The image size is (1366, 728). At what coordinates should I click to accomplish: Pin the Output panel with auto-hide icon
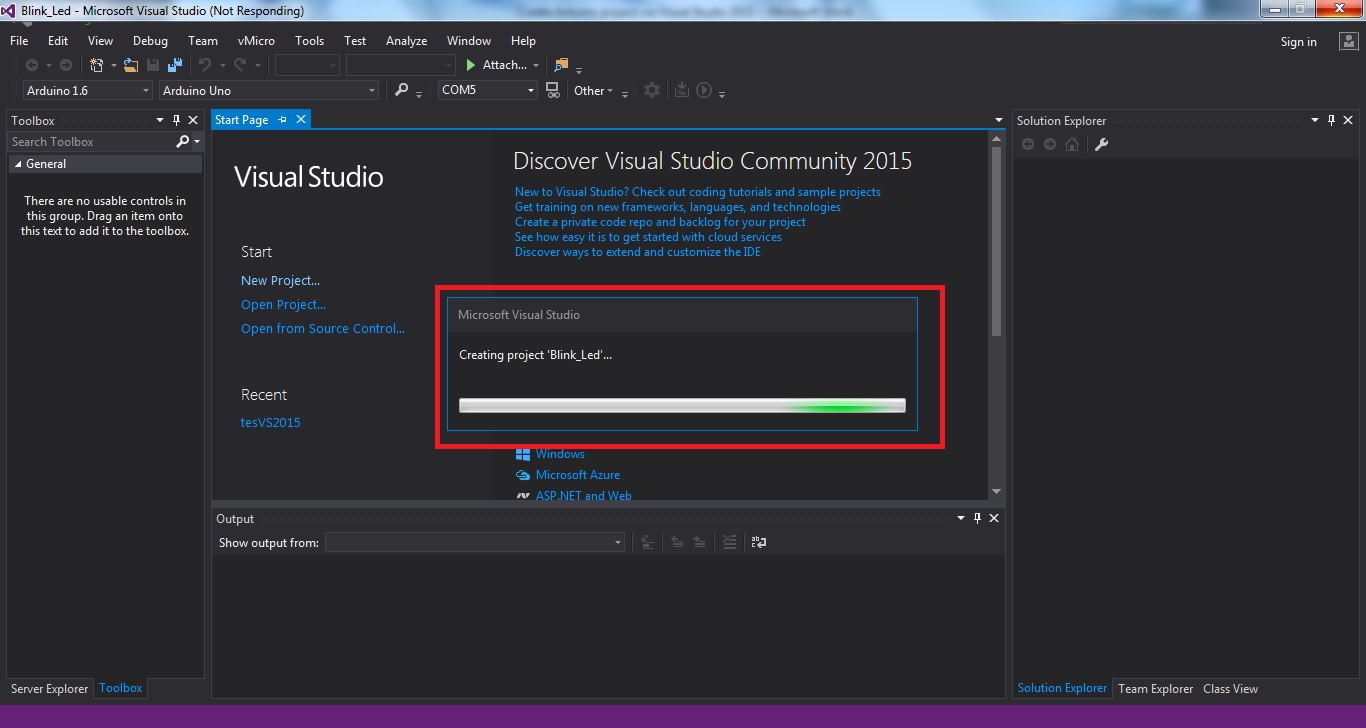pos(978,518)
